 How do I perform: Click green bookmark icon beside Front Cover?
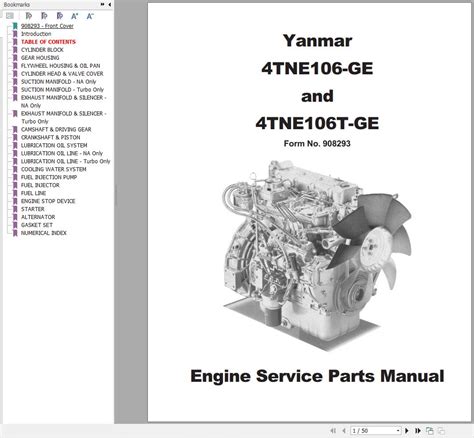(15, 26)
